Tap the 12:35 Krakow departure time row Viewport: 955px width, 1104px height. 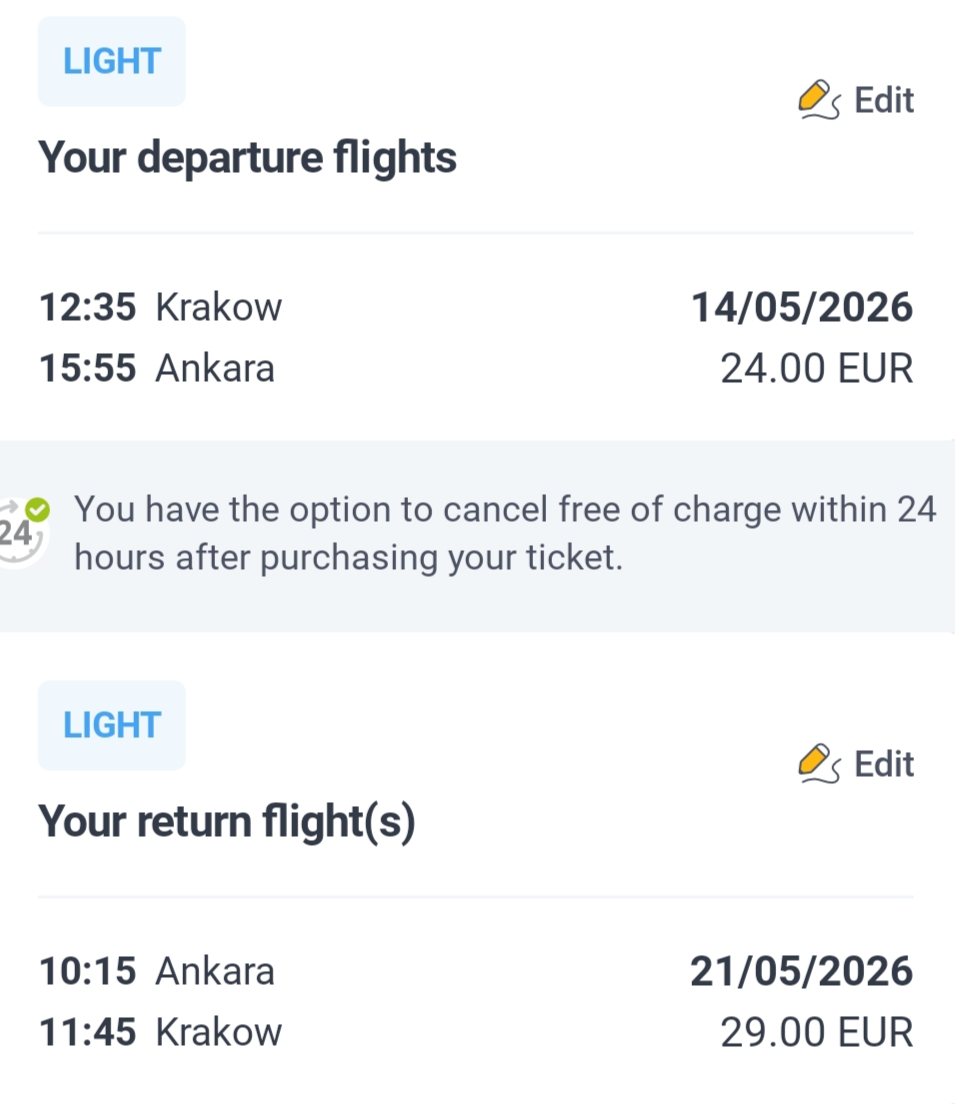(161, 308)
